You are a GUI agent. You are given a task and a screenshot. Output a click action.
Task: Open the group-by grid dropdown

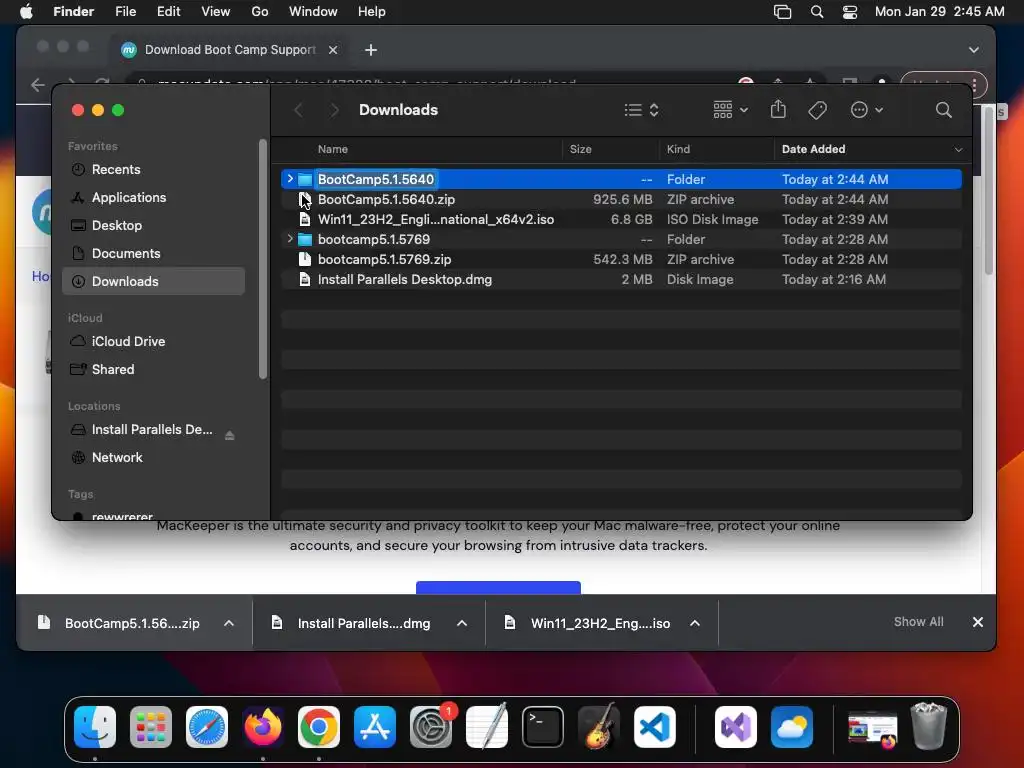point(730,110)
